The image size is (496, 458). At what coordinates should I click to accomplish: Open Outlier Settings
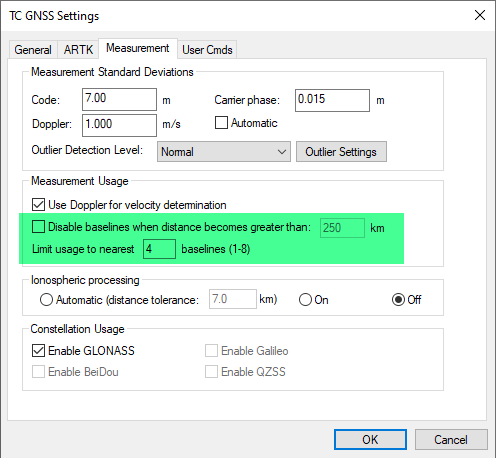coord(341,152)
